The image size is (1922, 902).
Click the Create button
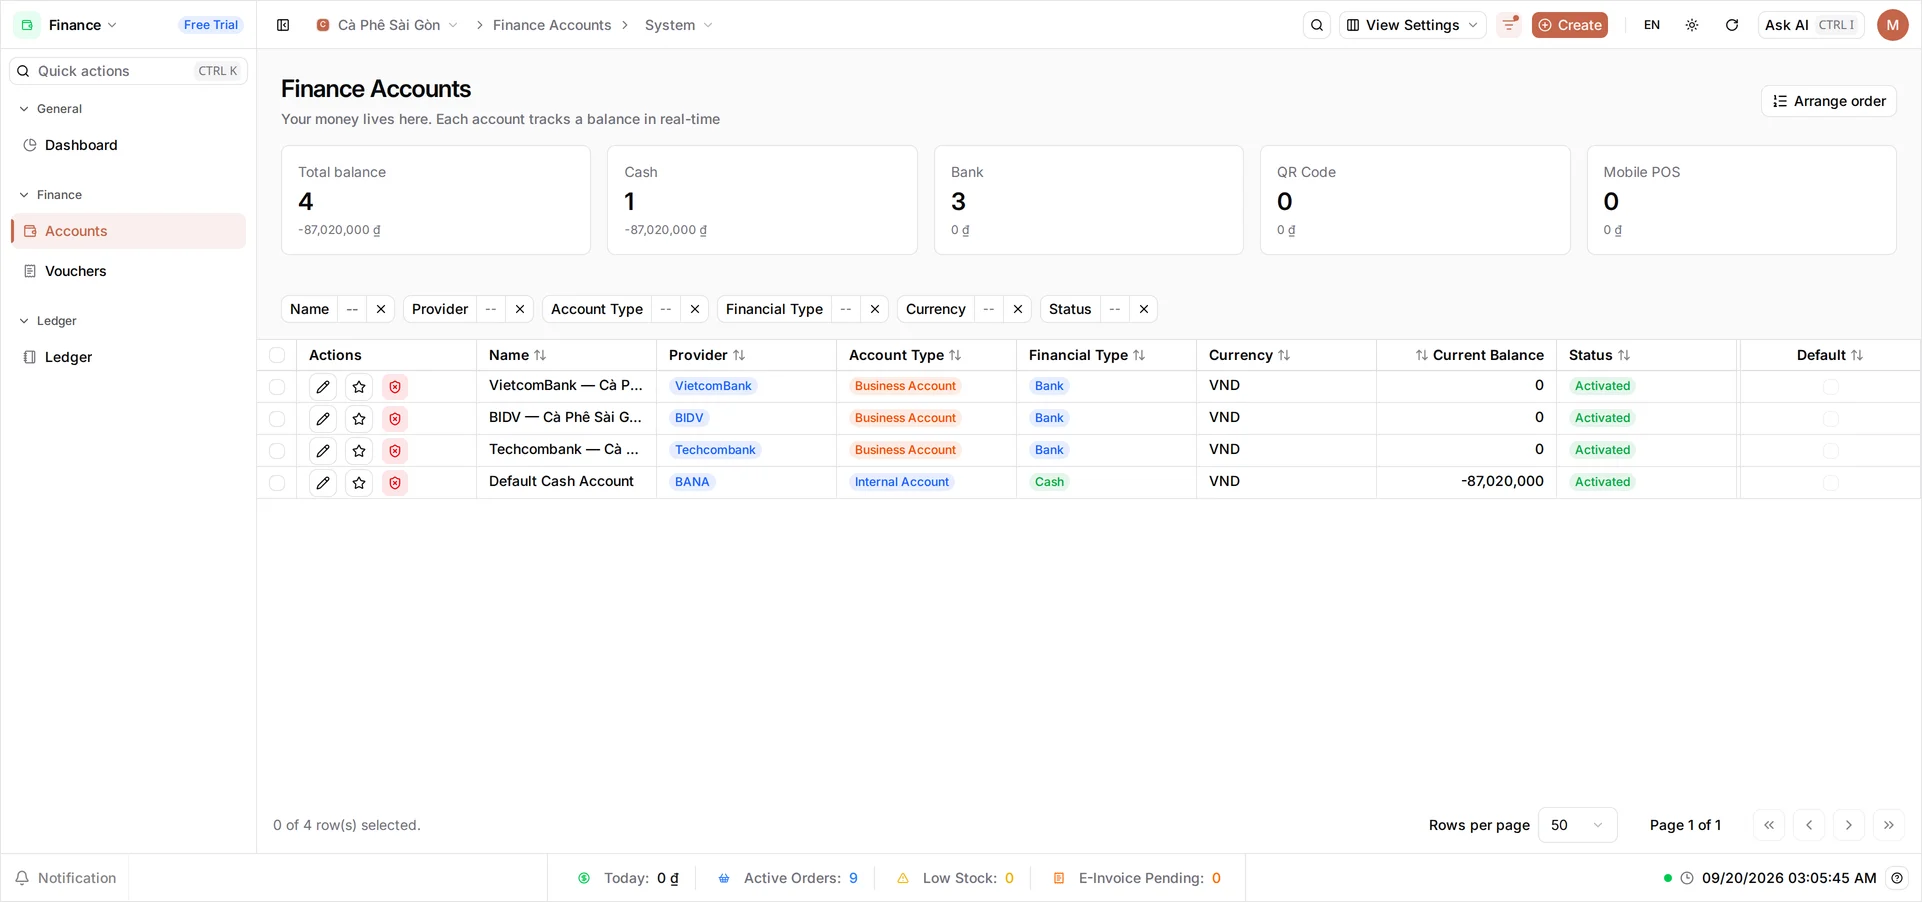point(1570,25)
